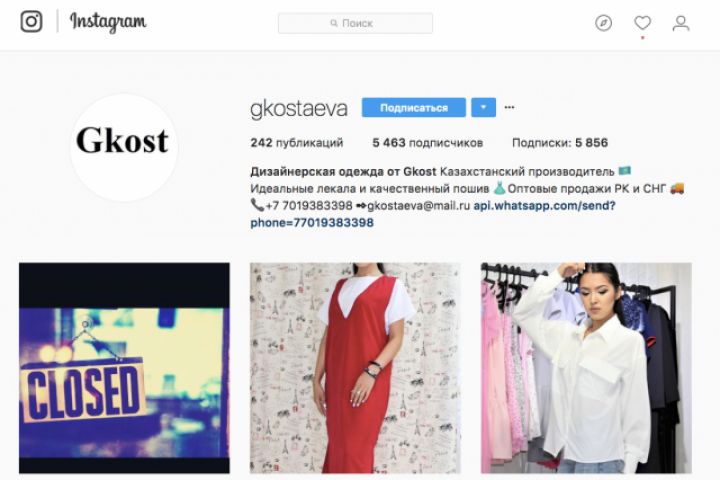Open the api.whatsapp.com/send link
The width and height of the screenshot is (720, 480).
[544, 205]
